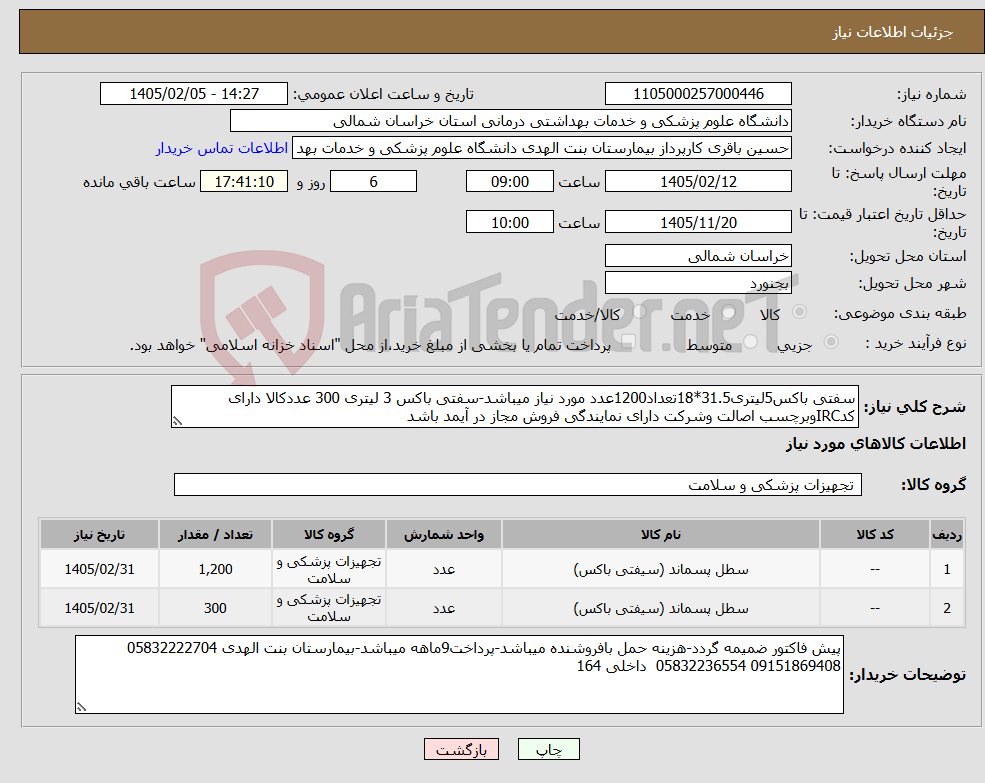Click goods group cell in row 1
Viewport: 985px width, 783px height.
[329, 569]
